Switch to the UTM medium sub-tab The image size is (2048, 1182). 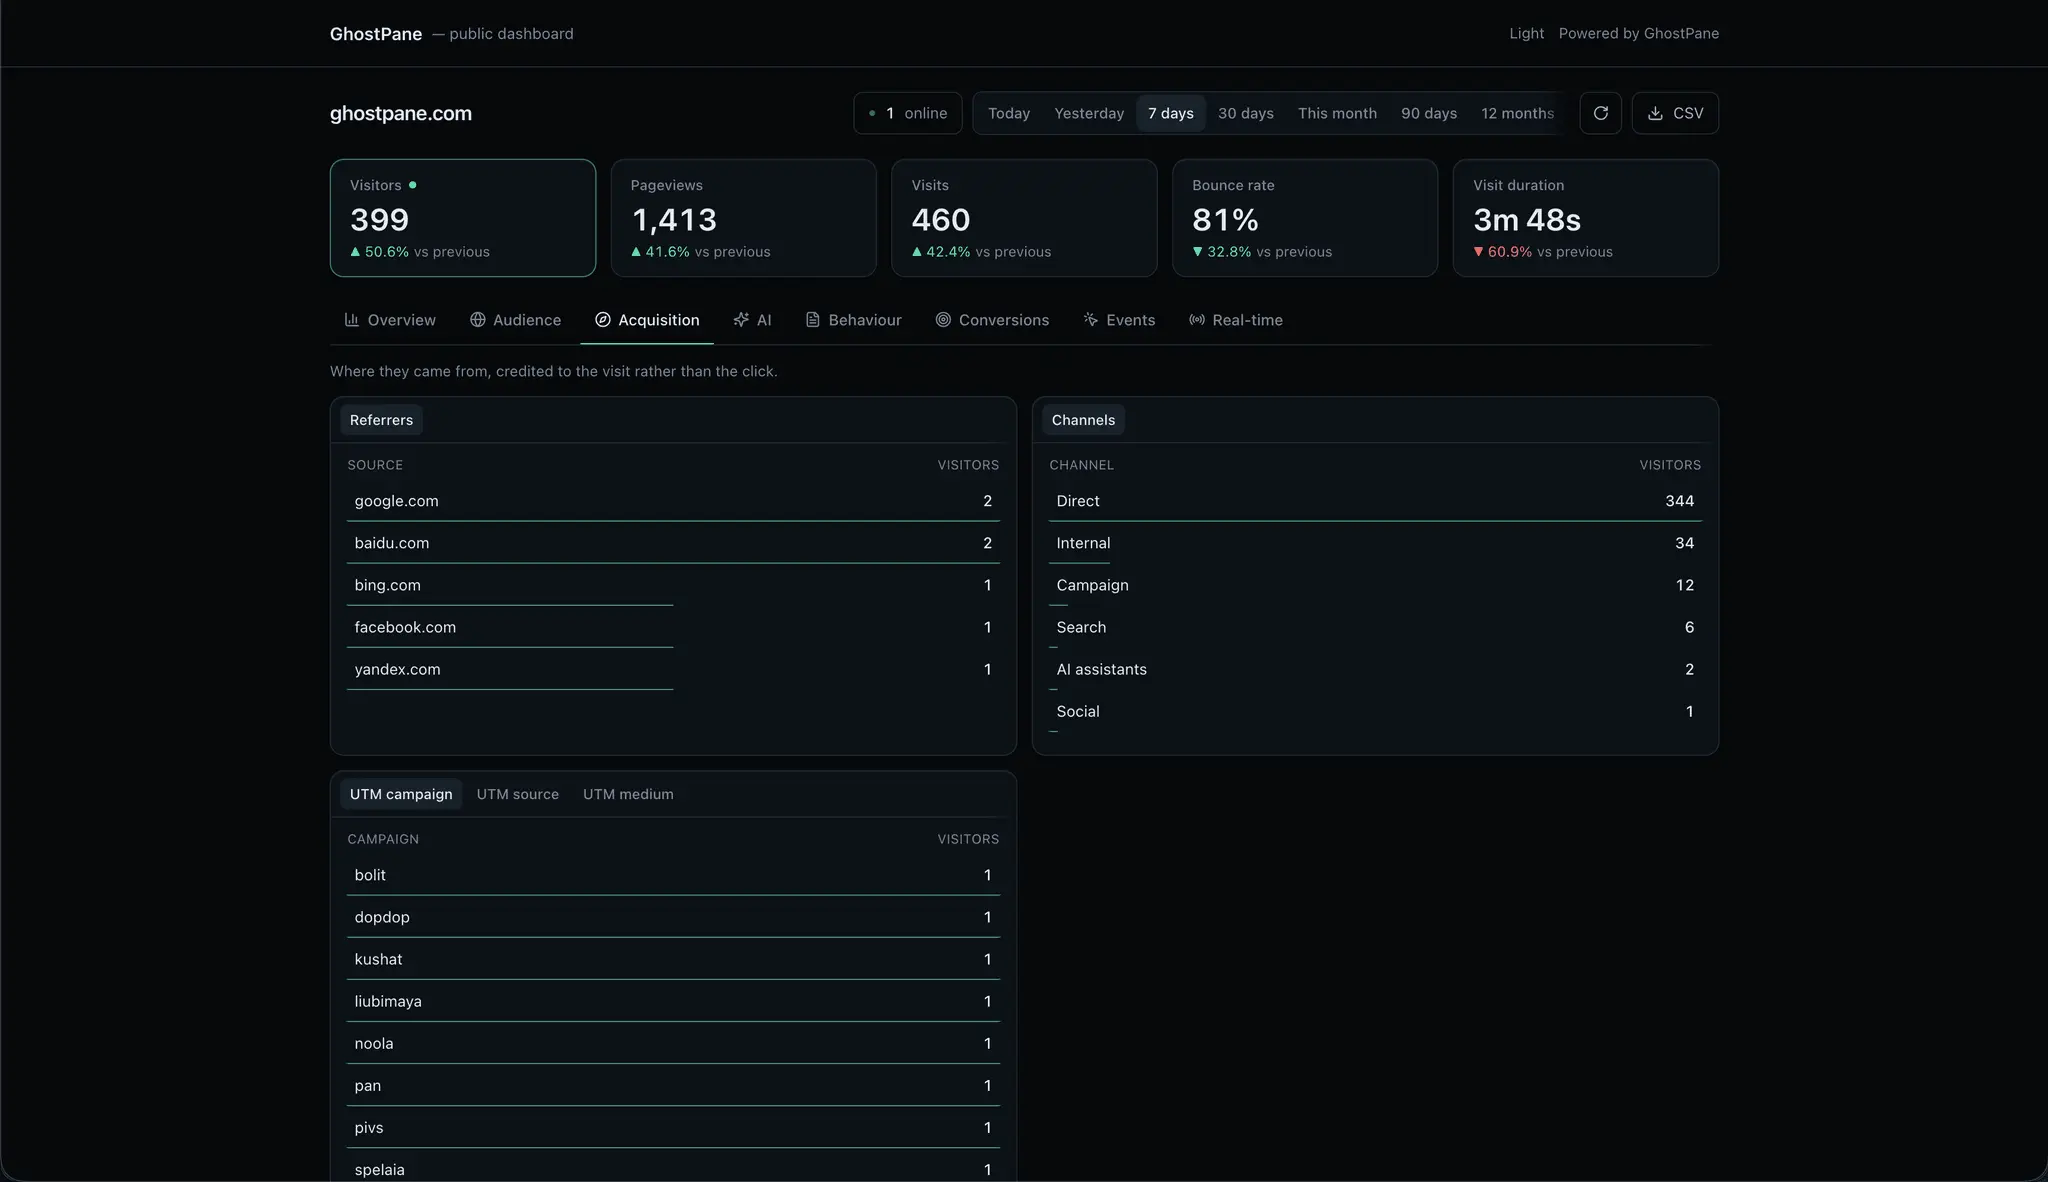(x=628, y=794)
